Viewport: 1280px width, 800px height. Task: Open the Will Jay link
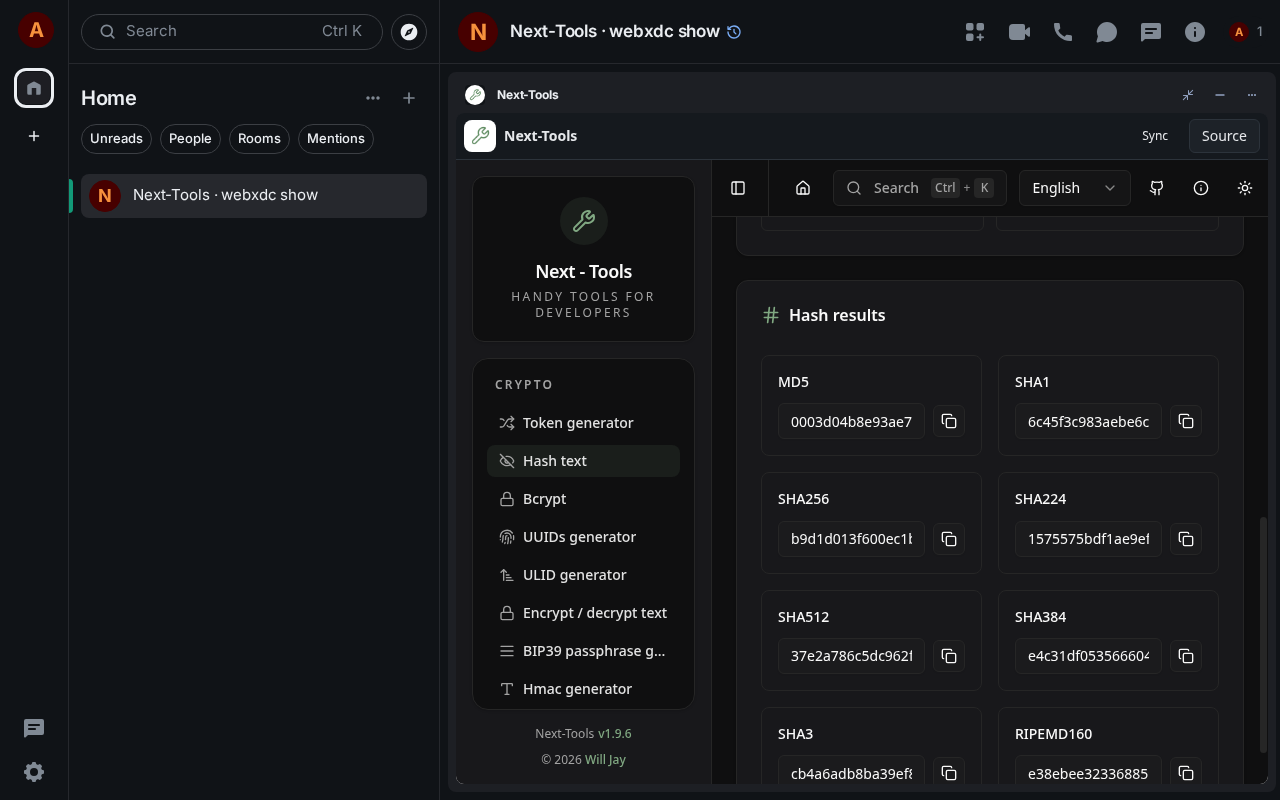tap(605, 760)
